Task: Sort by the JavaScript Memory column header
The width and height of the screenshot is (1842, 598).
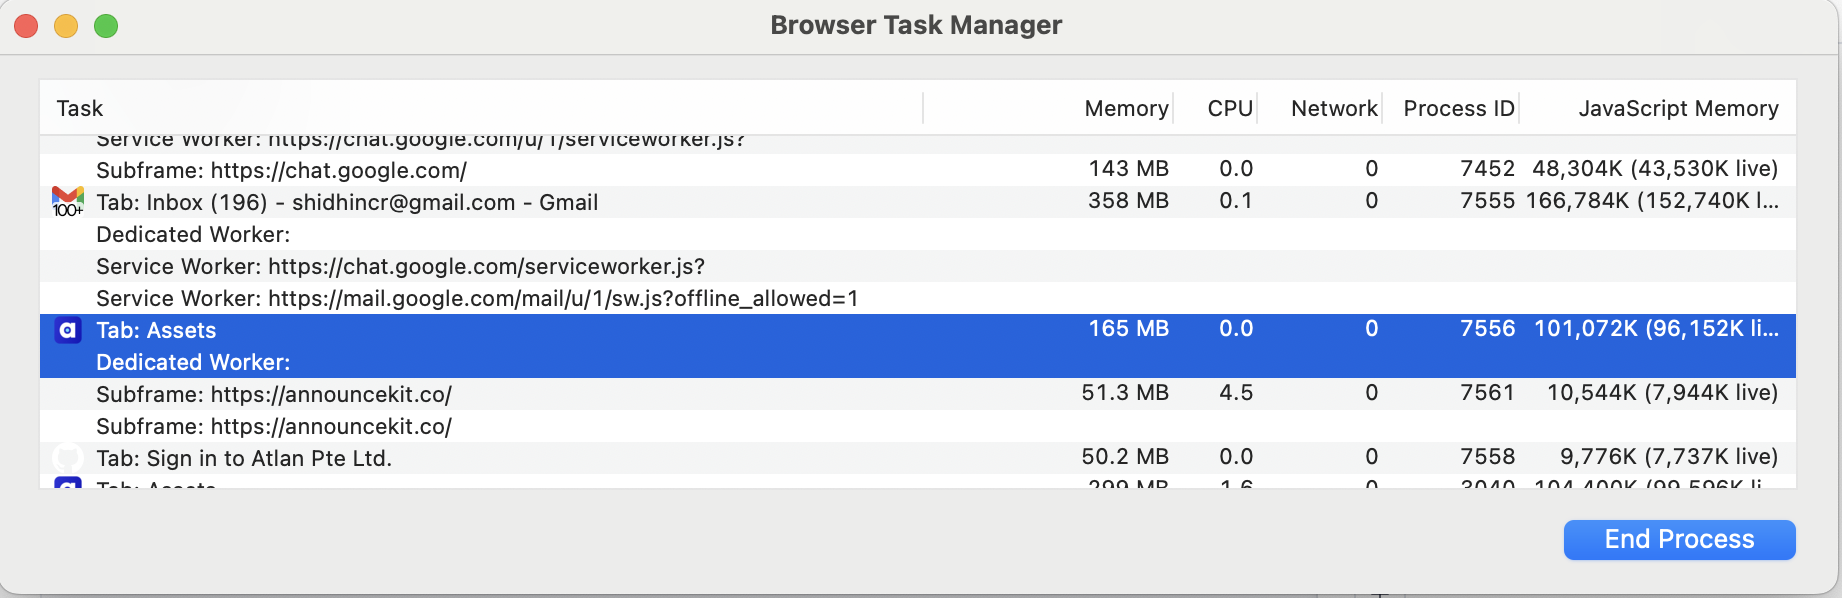Action: click(x=1678, y=108)
